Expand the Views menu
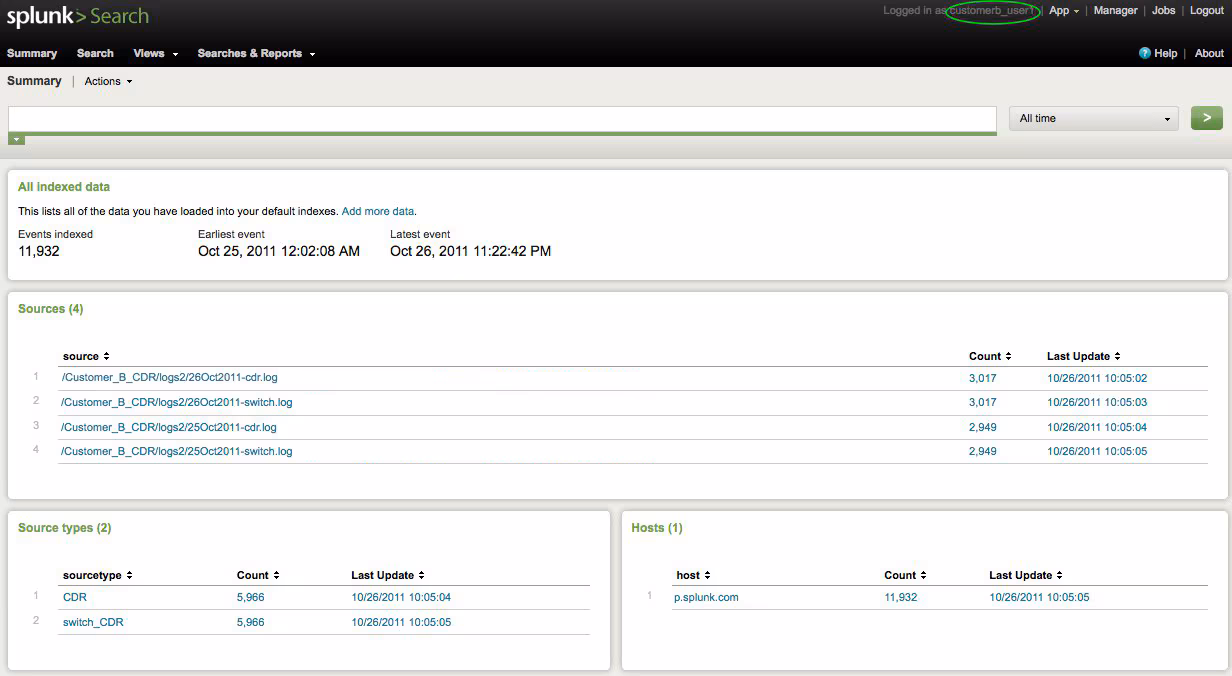This screenshot has height=676, width=1232. 155,53
